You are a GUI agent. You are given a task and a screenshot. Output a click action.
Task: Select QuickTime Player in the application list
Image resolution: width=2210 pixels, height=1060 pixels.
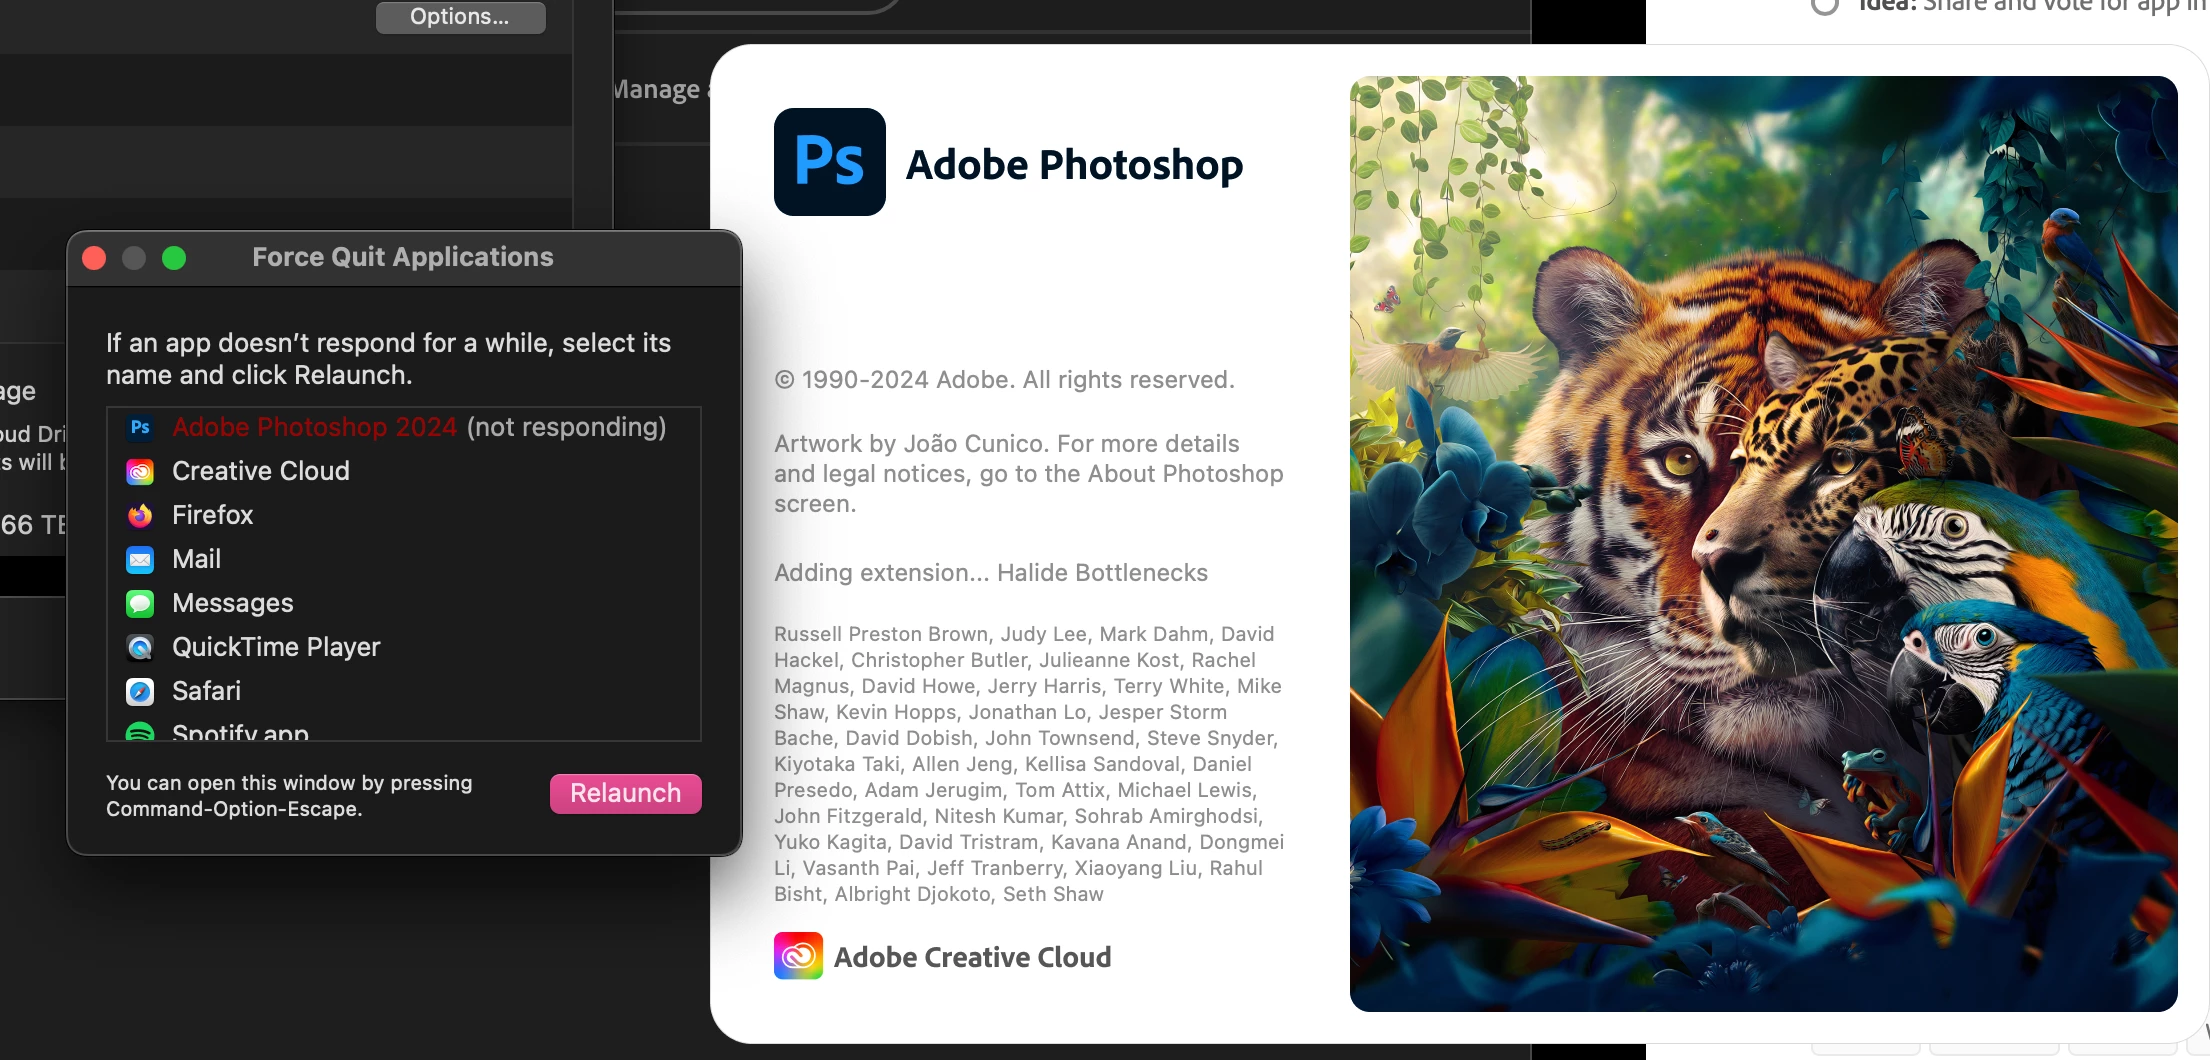404,647
